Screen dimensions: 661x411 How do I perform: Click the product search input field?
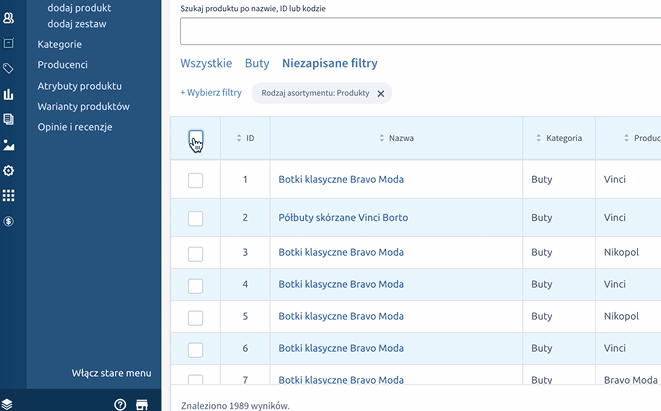click(x=420, y=31)
